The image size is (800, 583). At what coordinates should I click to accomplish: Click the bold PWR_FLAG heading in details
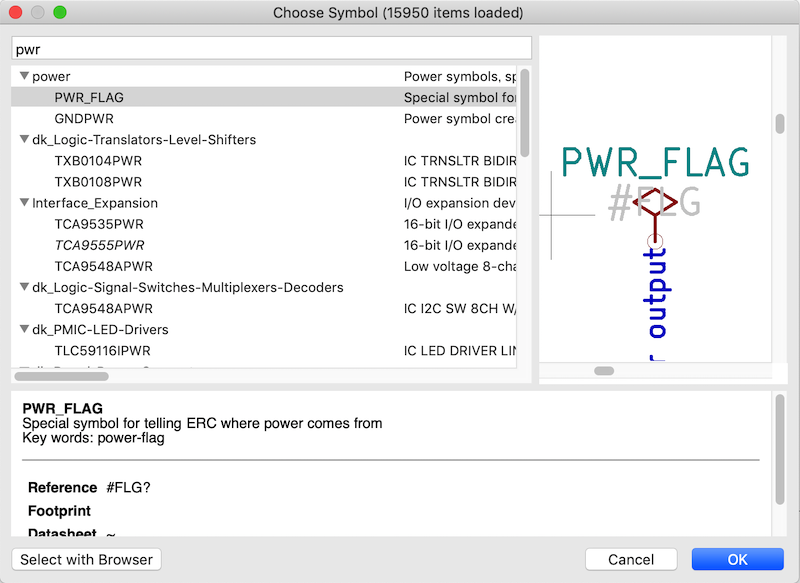(63, 408)
